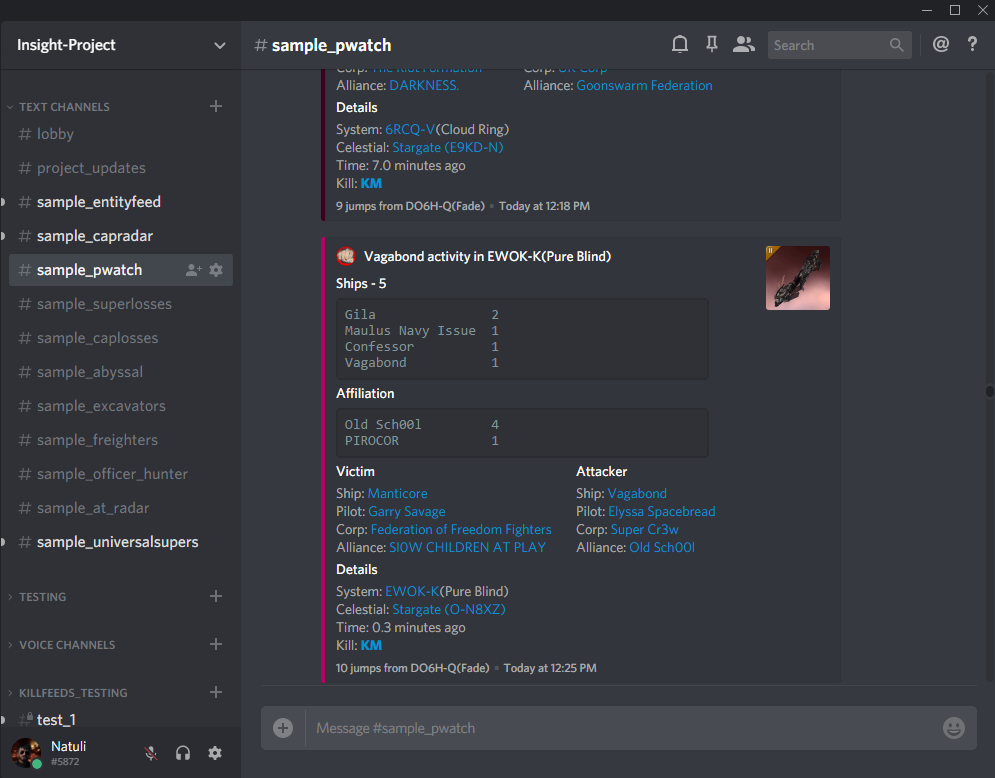Open sample_at_radar channel
The width and height of the screenshot is (995, 778).
[x=121, y=508]
